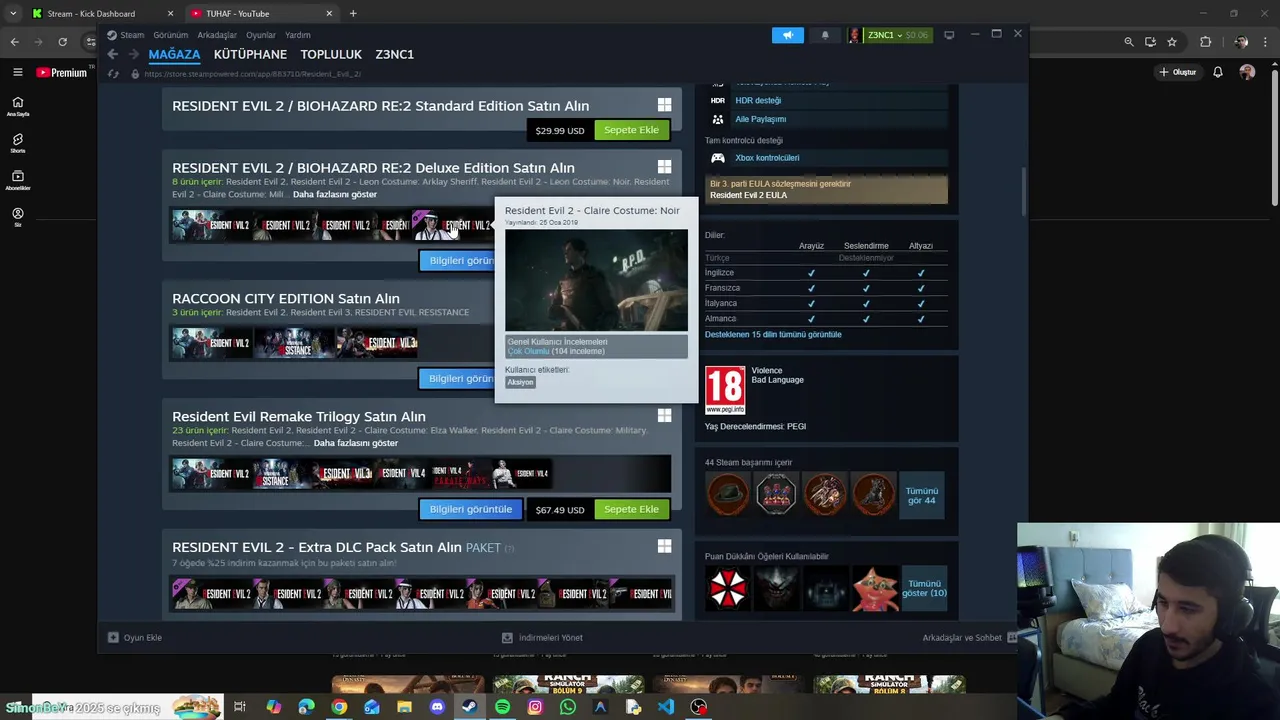Open Z3NC1 profile tab
The image size is (1280, 720).
tap(394, 54)
